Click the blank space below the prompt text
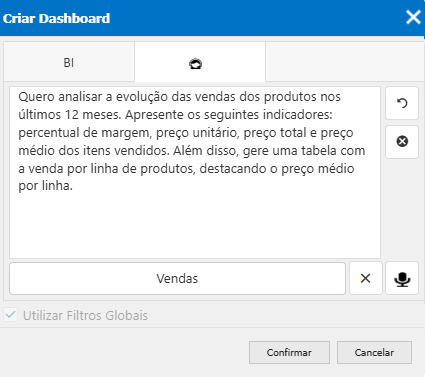 pyautogui.click(x=195, y=225)
